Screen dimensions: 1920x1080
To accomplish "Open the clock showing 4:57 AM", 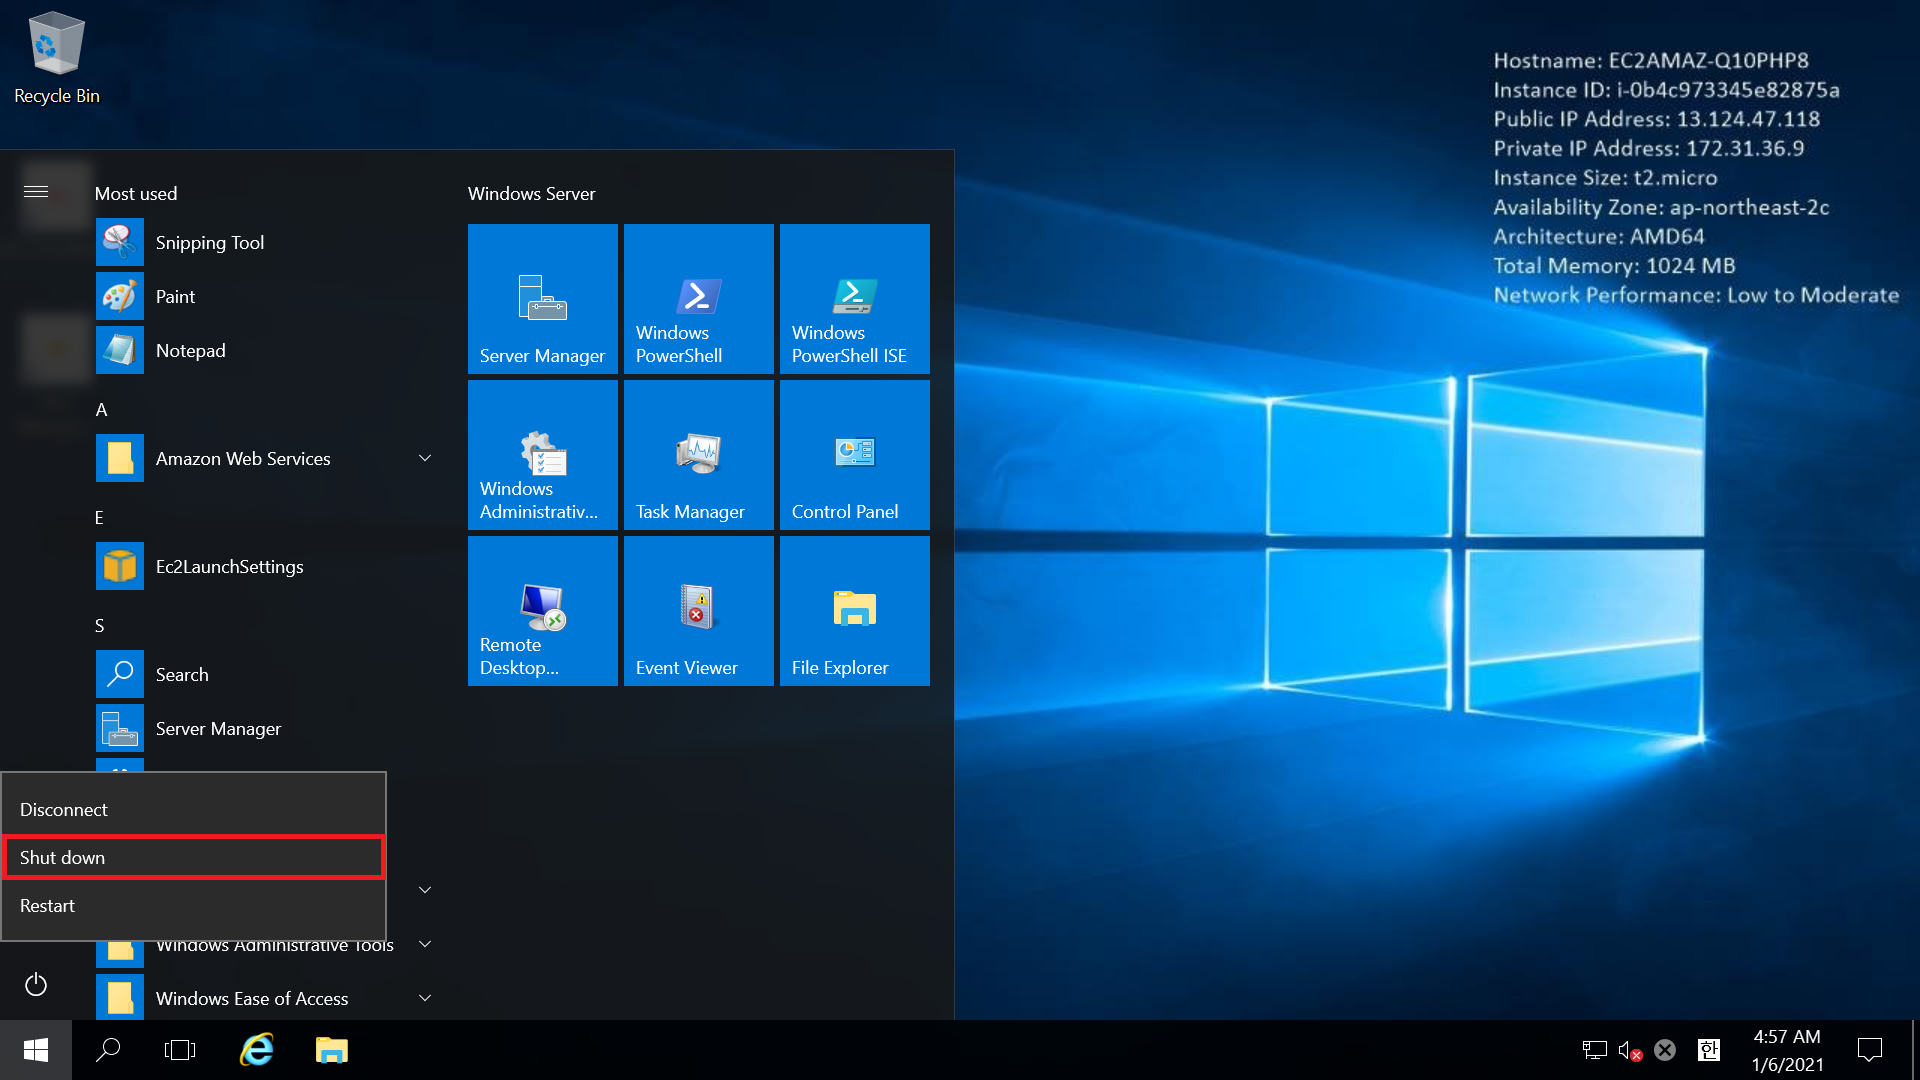I will pyautogui.click(x=1787, y=1050).
